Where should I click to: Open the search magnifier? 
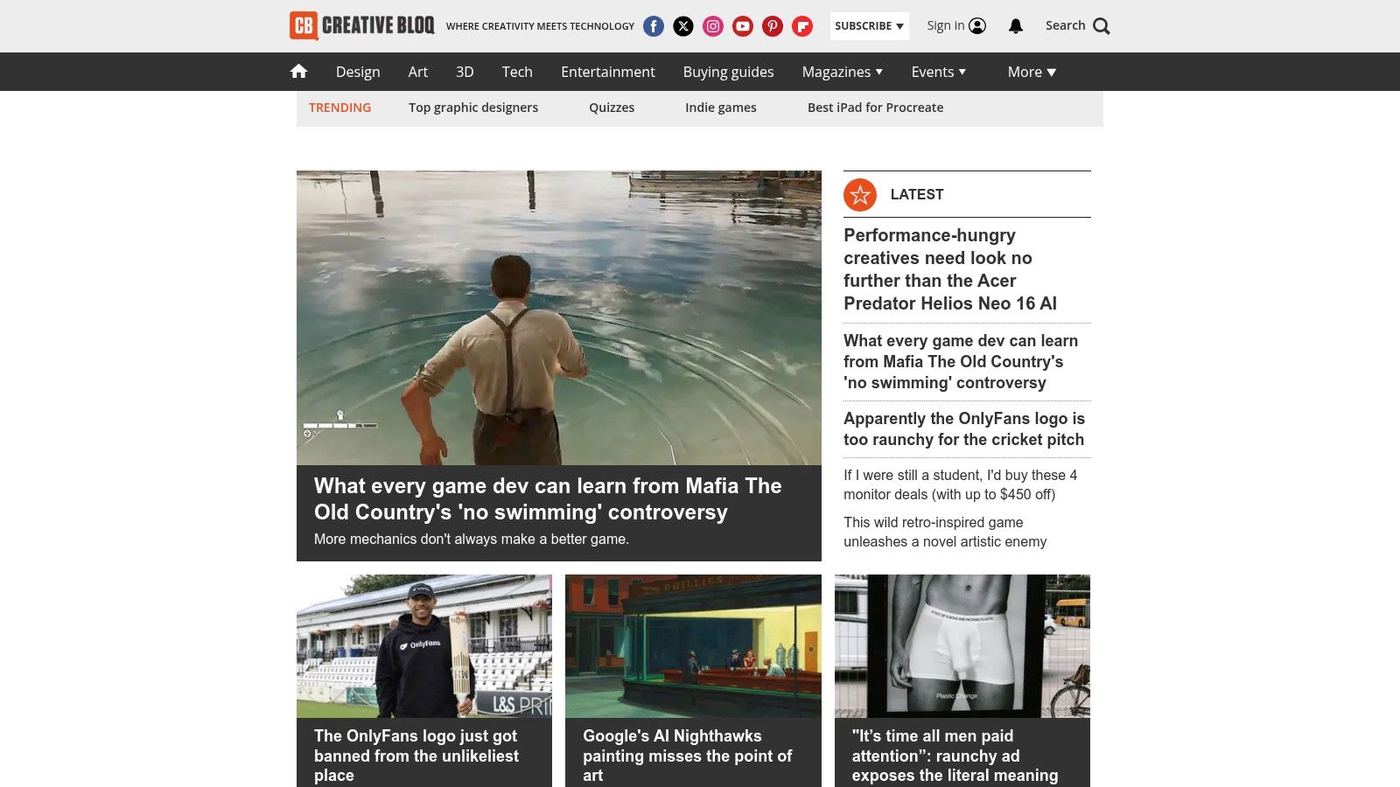(1101, 26)
